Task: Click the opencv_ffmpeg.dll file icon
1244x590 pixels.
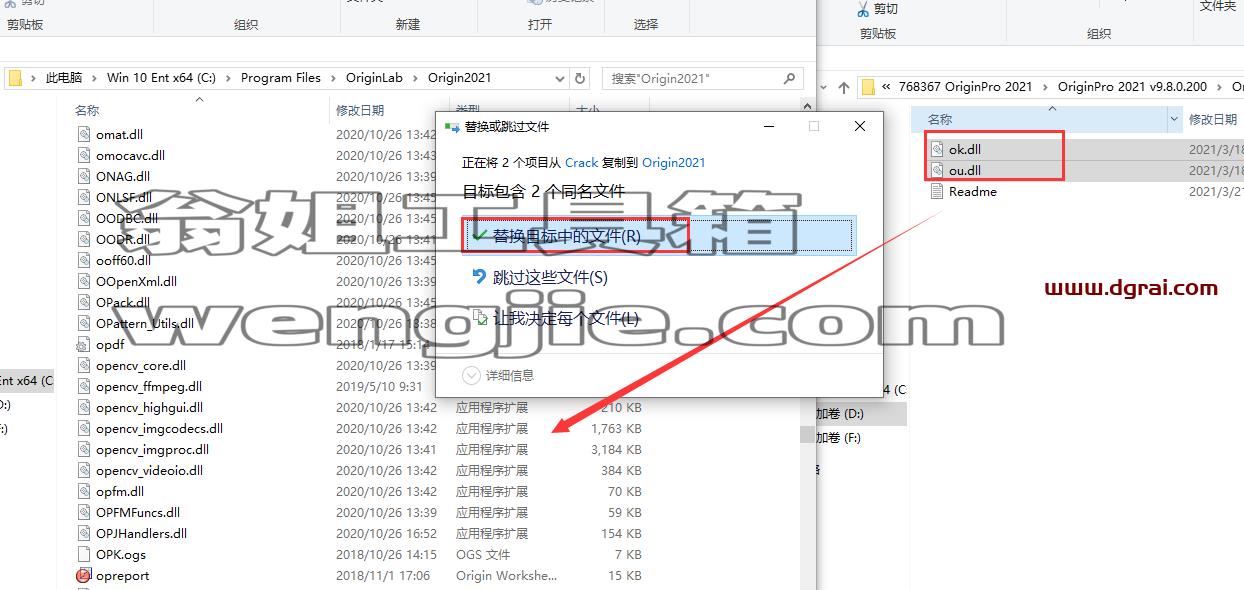Action: (85, 386)
